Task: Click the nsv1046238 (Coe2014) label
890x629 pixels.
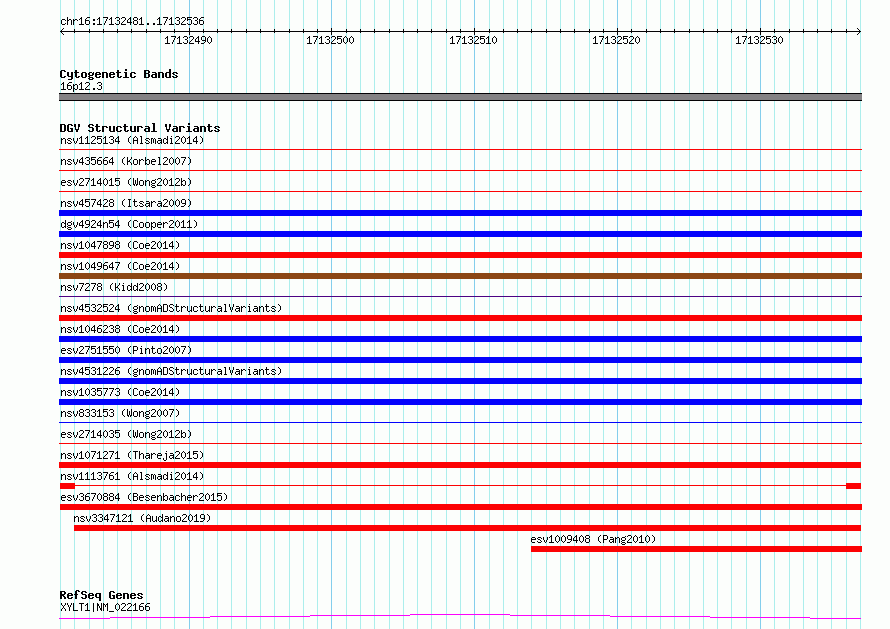Action: point(120,329)
